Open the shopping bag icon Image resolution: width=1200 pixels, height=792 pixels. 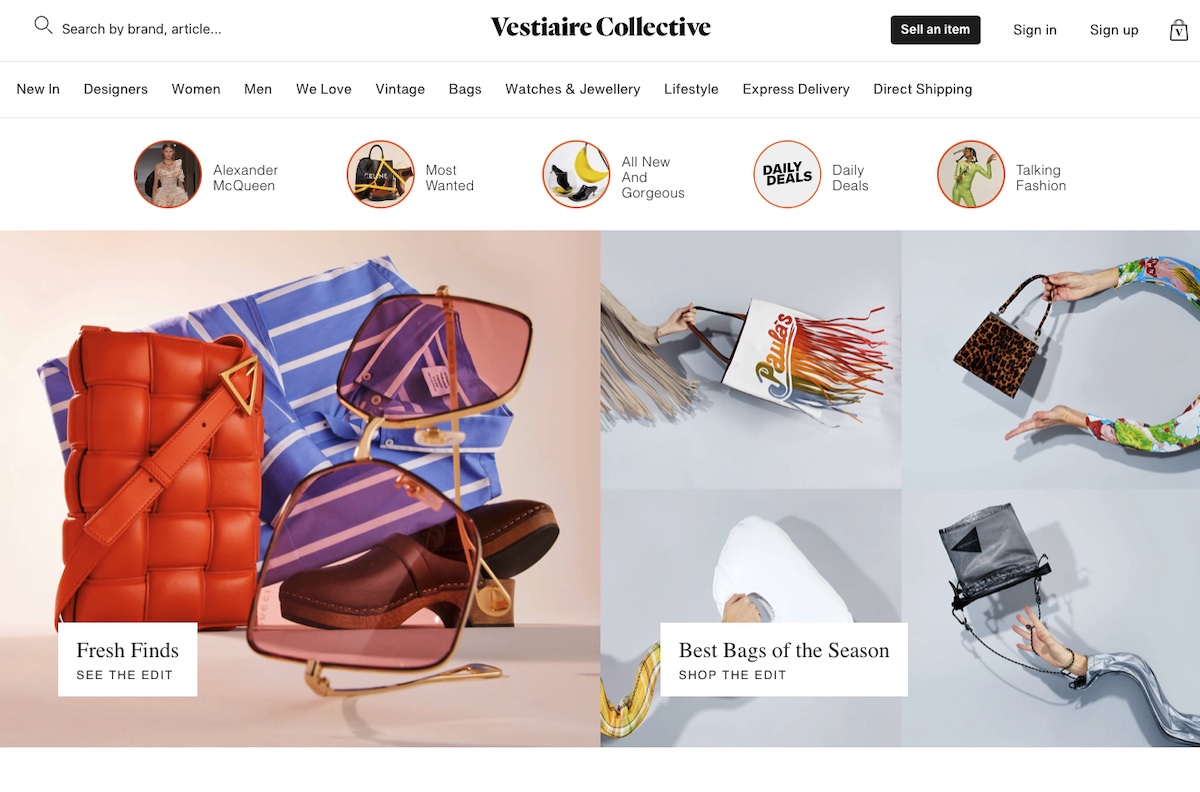coord(1179,30)
